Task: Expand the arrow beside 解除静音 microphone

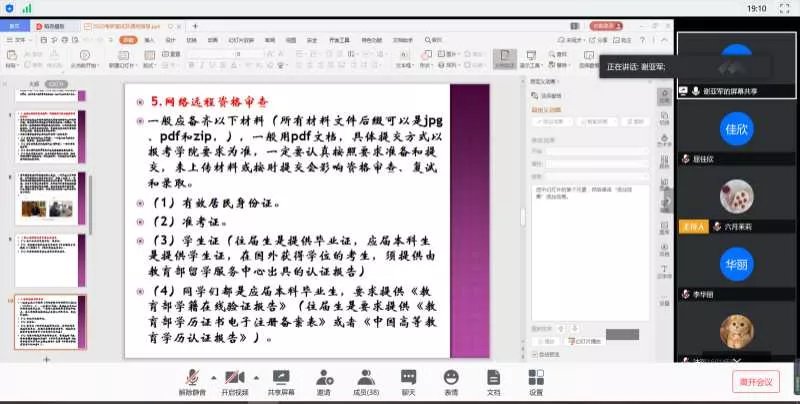Action: click(213, 377)
